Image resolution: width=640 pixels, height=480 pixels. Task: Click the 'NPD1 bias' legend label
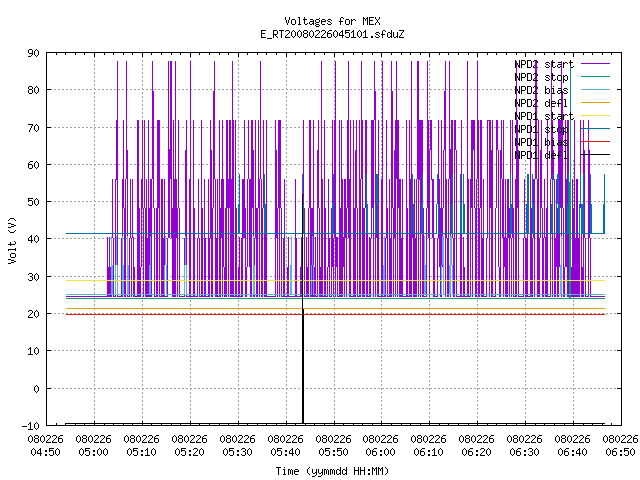tap(541, 142)
